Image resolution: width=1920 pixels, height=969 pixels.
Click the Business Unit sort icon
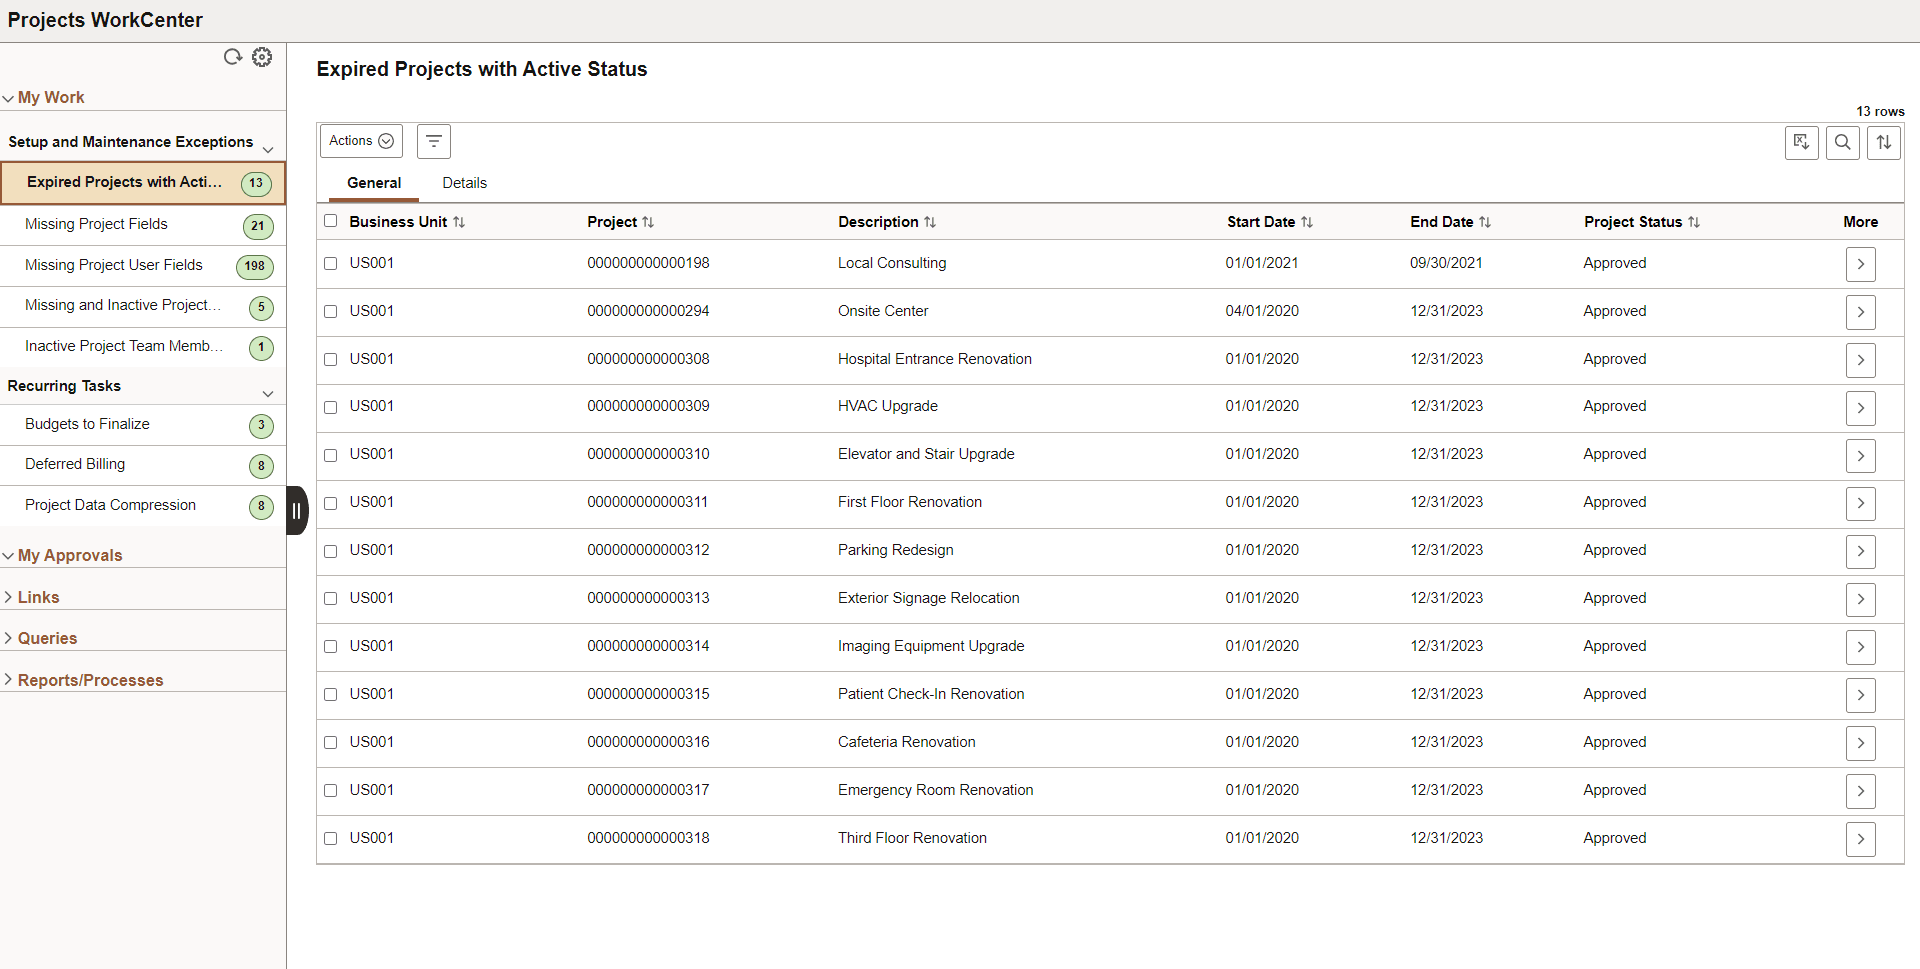(x=459, y=222)
